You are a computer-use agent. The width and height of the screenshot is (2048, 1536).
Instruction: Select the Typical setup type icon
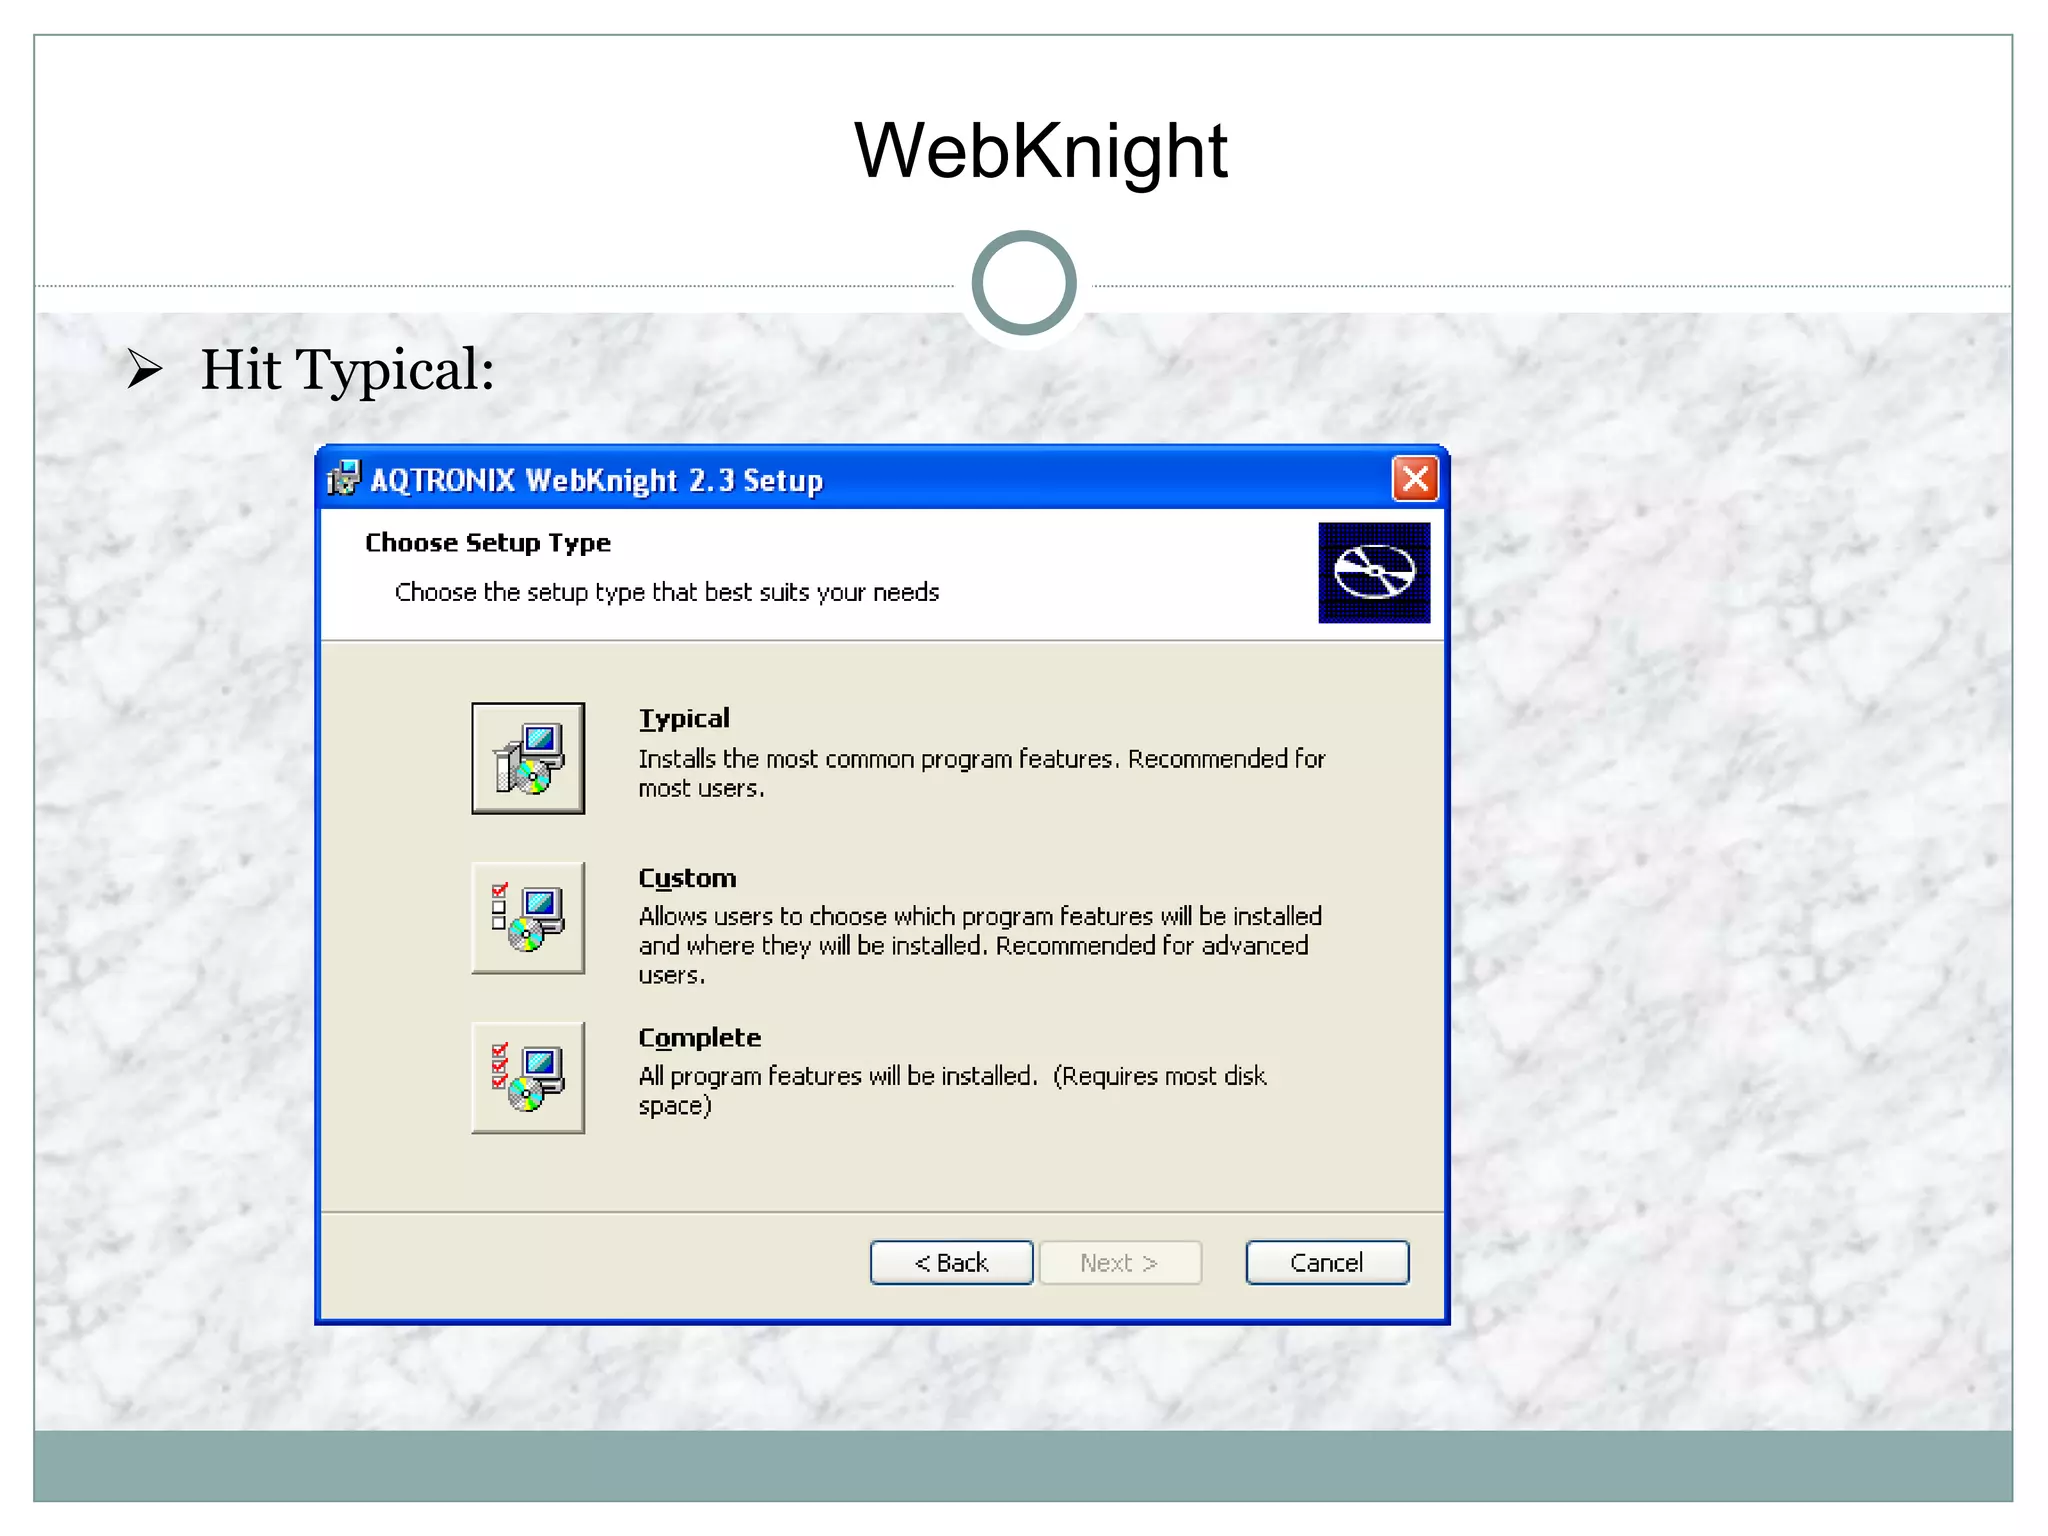(528, 758)
